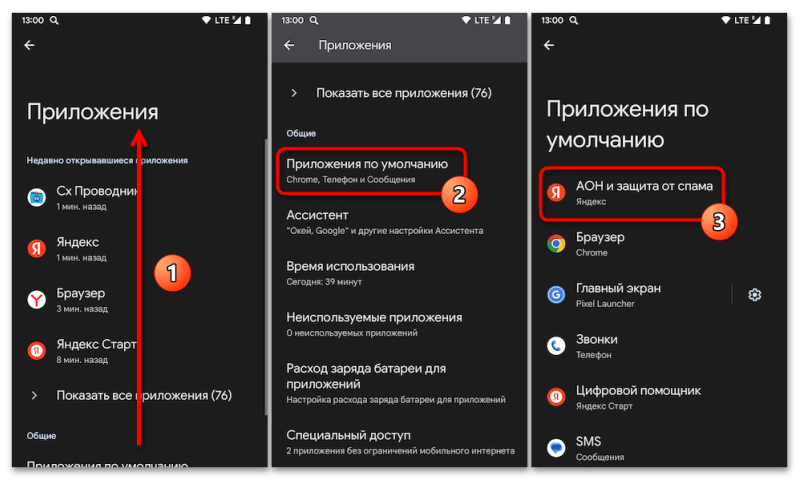Tap the back arrow beside the Приложения toolbar title

tap(289, 45)
